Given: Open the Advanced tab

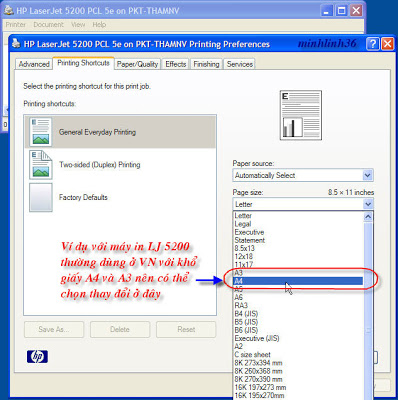Looking at the screenshot, I should (34, 64).
